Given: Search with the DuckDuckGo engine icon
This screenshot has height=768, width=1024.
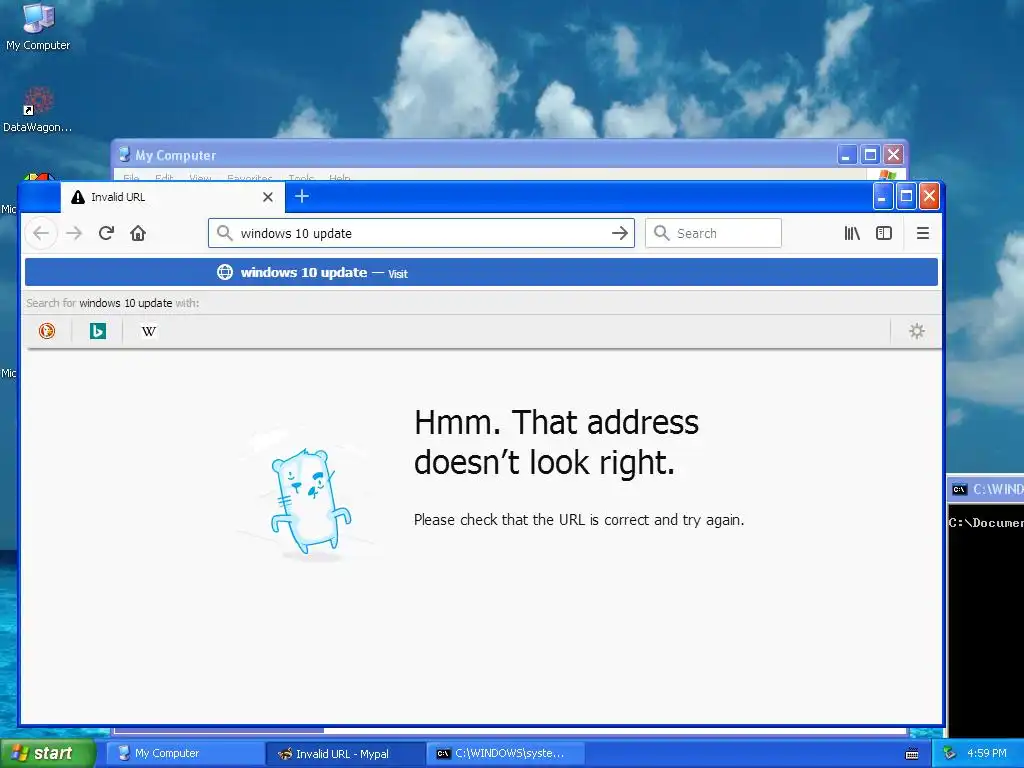Looking at the screenshot, I should point(47,331).
